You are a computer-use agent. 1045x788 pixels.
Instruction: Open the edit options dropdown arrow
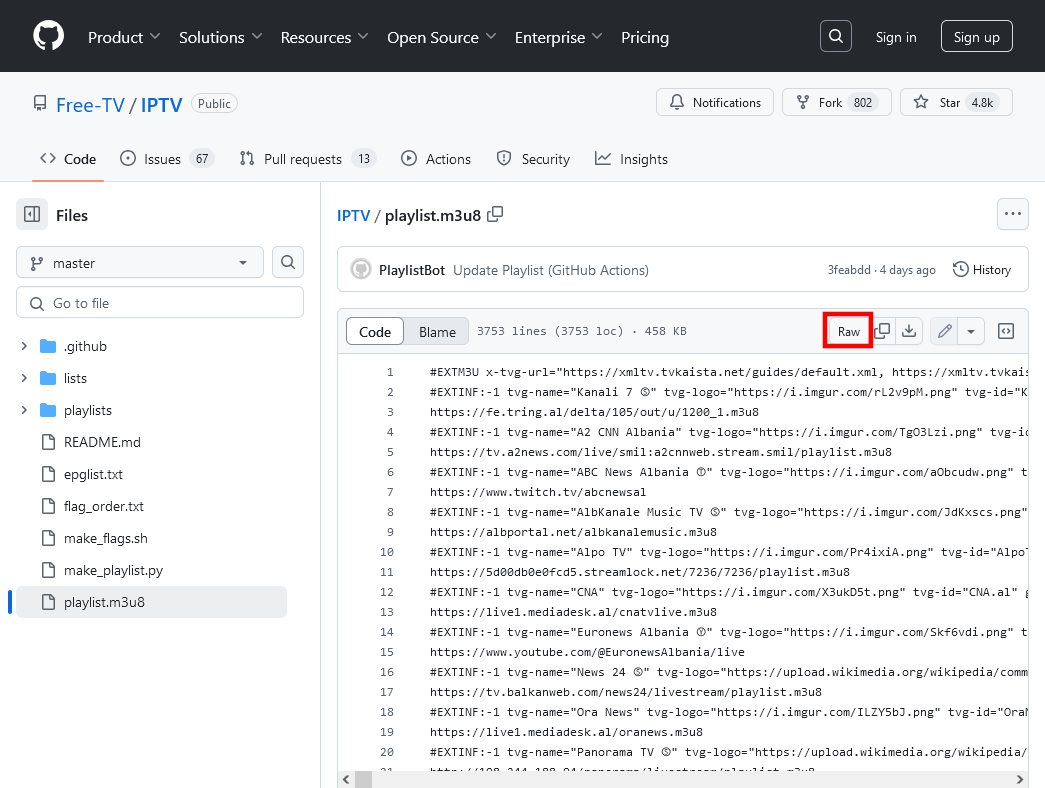pos(971,331)
